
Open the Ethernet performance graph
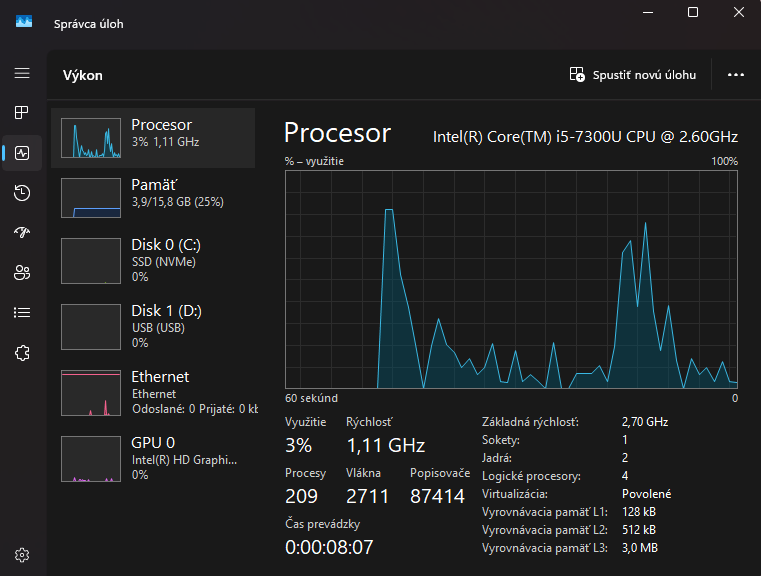pos(153,392)
